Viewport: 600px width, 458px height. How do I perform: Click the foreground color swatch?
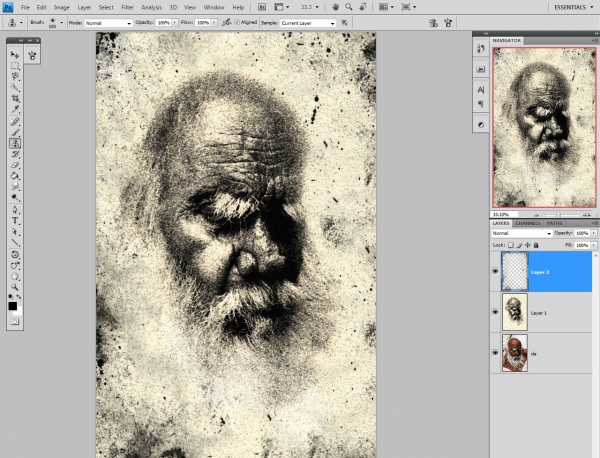[x=13, y=306]
